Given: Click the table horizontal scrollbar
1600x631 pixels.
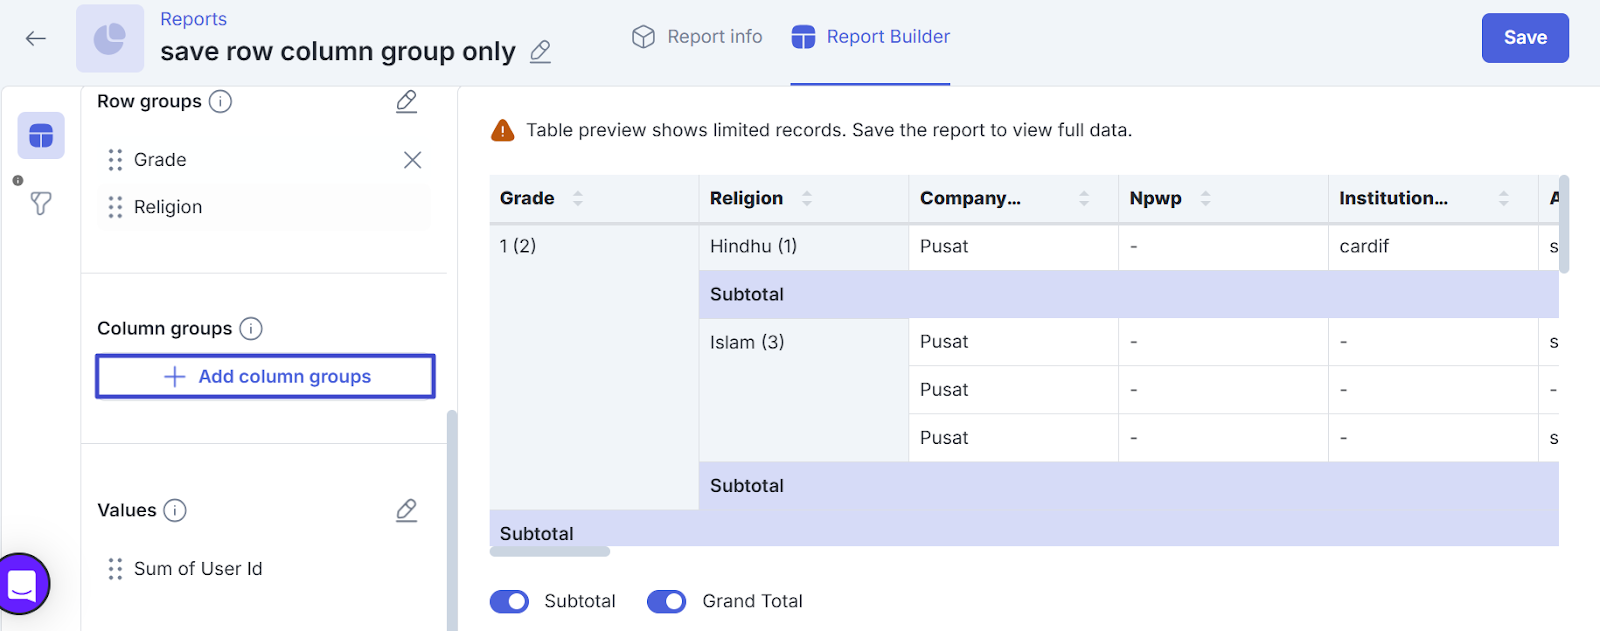Looking at the screenshot, I should click(x=550, y=552).
